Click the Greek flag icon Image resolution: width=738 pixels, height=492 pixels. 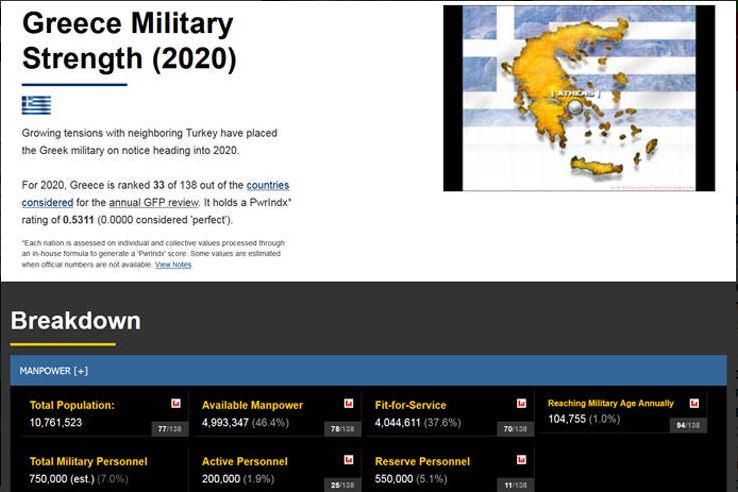click(36, 105)
